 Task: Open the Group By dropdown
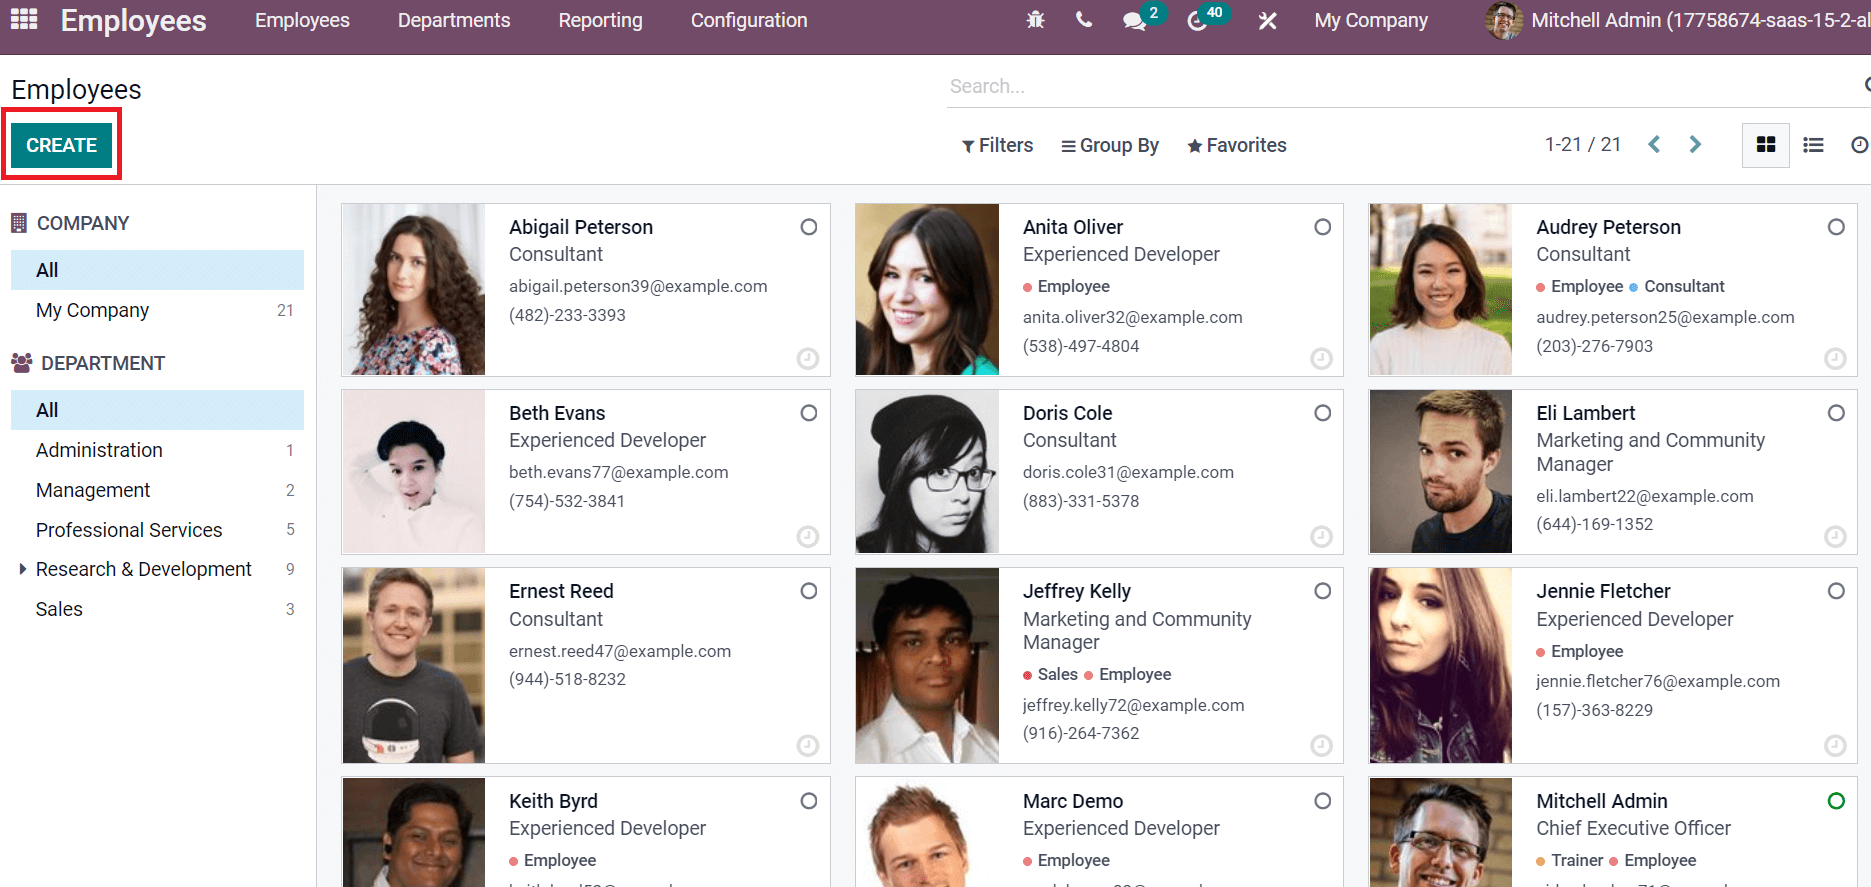[x=1110, y=145]
